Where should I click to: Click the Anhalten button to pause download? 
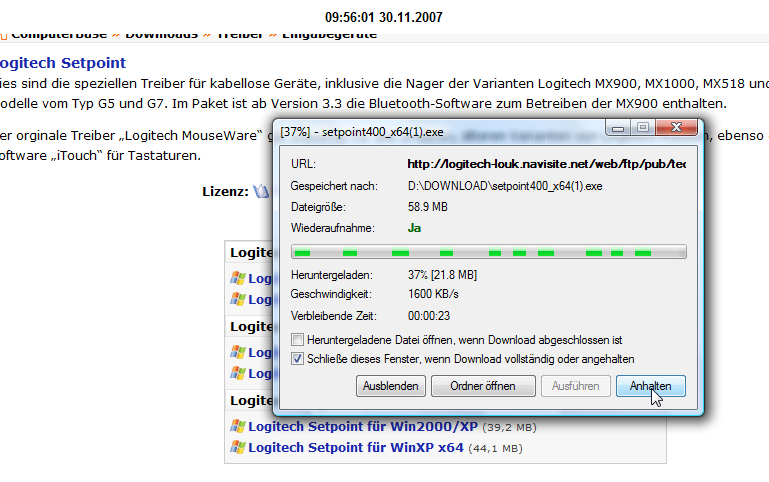(650, 386)
